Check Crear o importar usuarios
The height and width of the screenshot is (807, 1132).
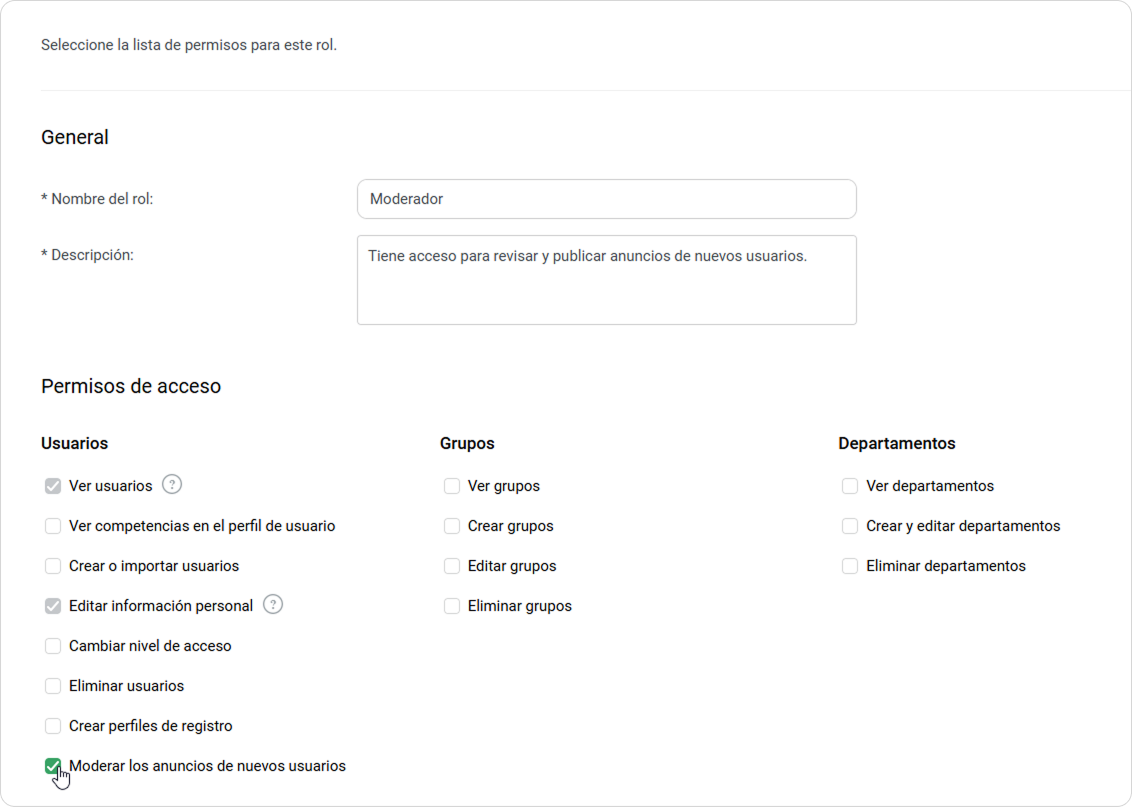pos(53,566)
